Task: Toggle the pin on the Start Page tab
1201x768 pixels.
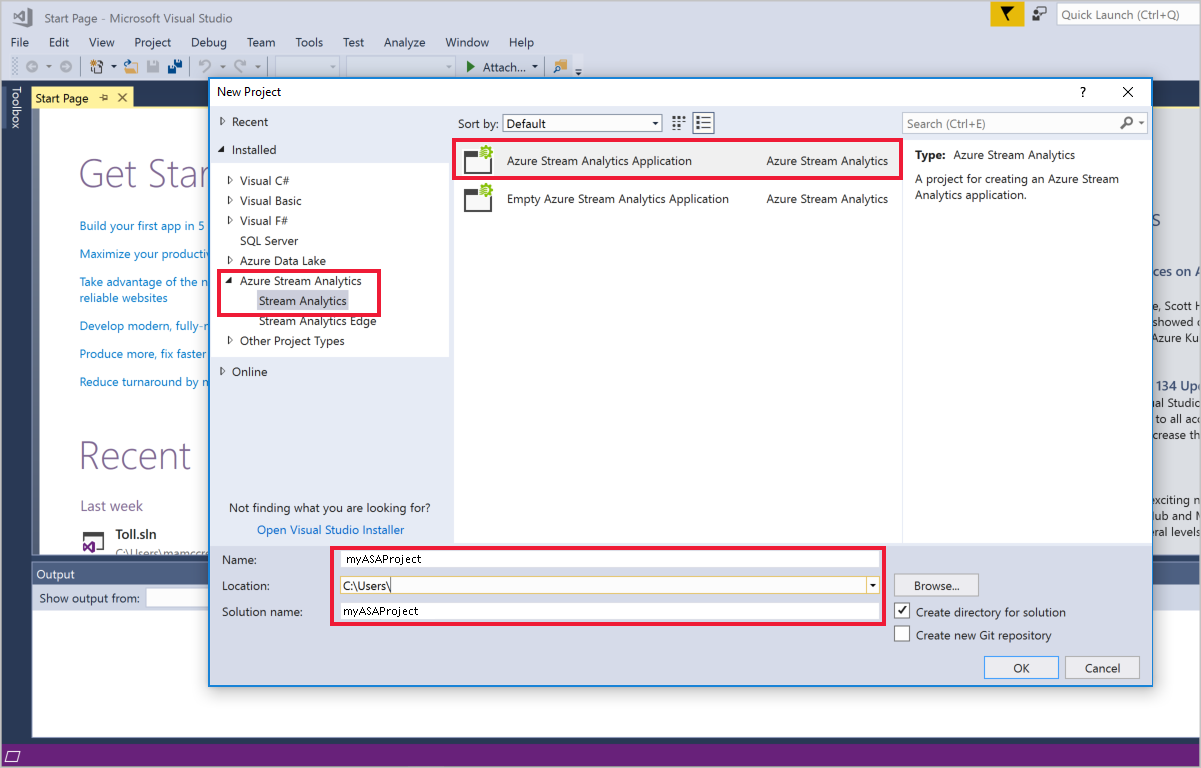Action: point(104,97)
